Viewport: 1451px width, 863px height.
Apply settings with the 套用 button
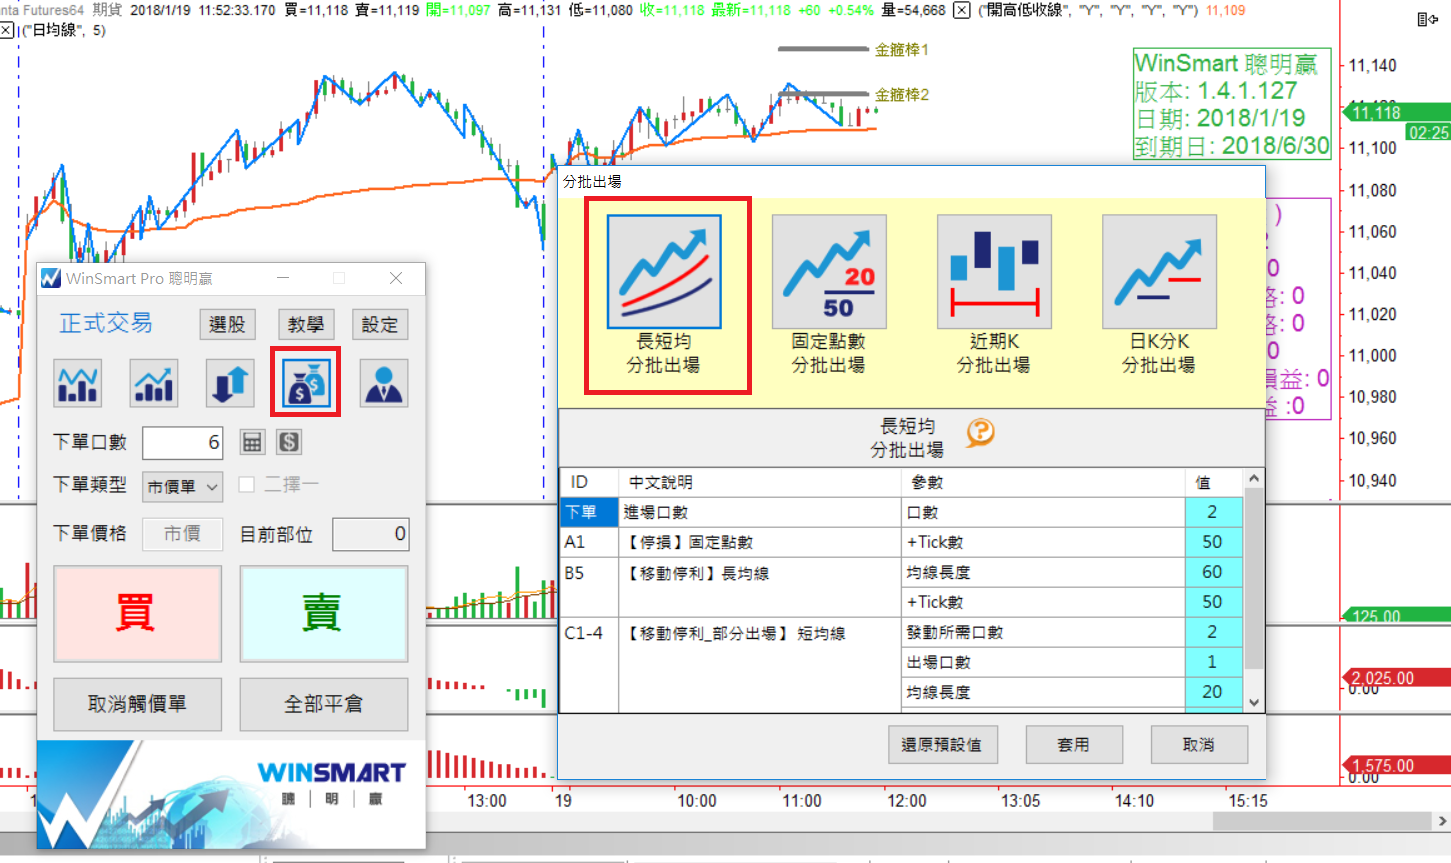[1073, 745]
